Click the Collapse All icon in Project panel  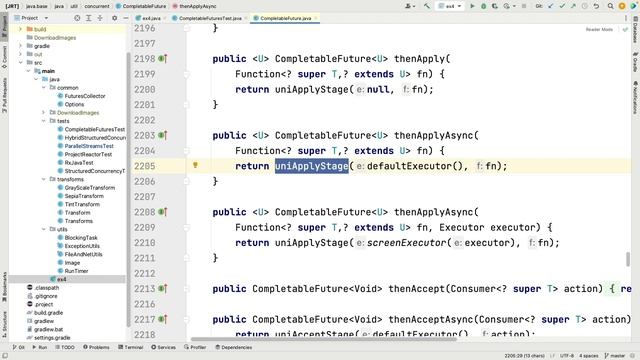[100, 18]
